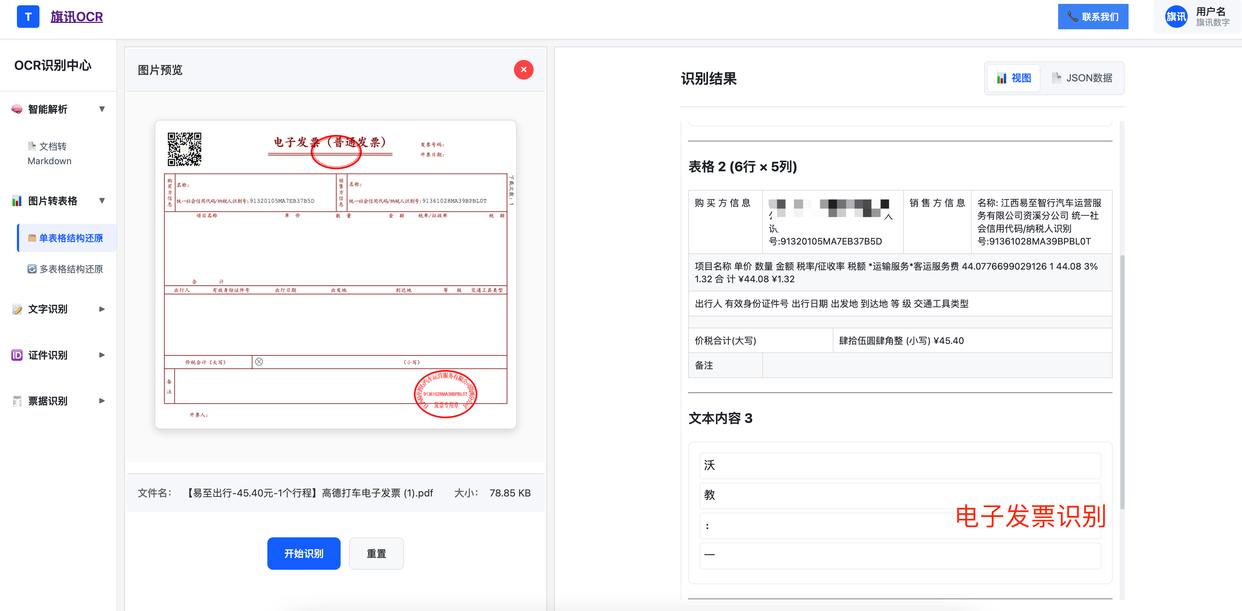Click the OCR识别中心 sidebar title
This screenshot has height=611, width=1242.
[53, 65]
